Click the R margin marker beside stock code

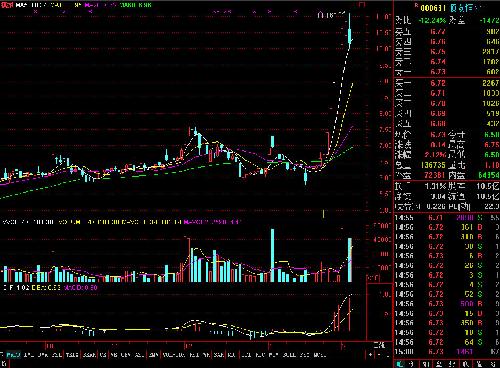click(x=416, y=6)
